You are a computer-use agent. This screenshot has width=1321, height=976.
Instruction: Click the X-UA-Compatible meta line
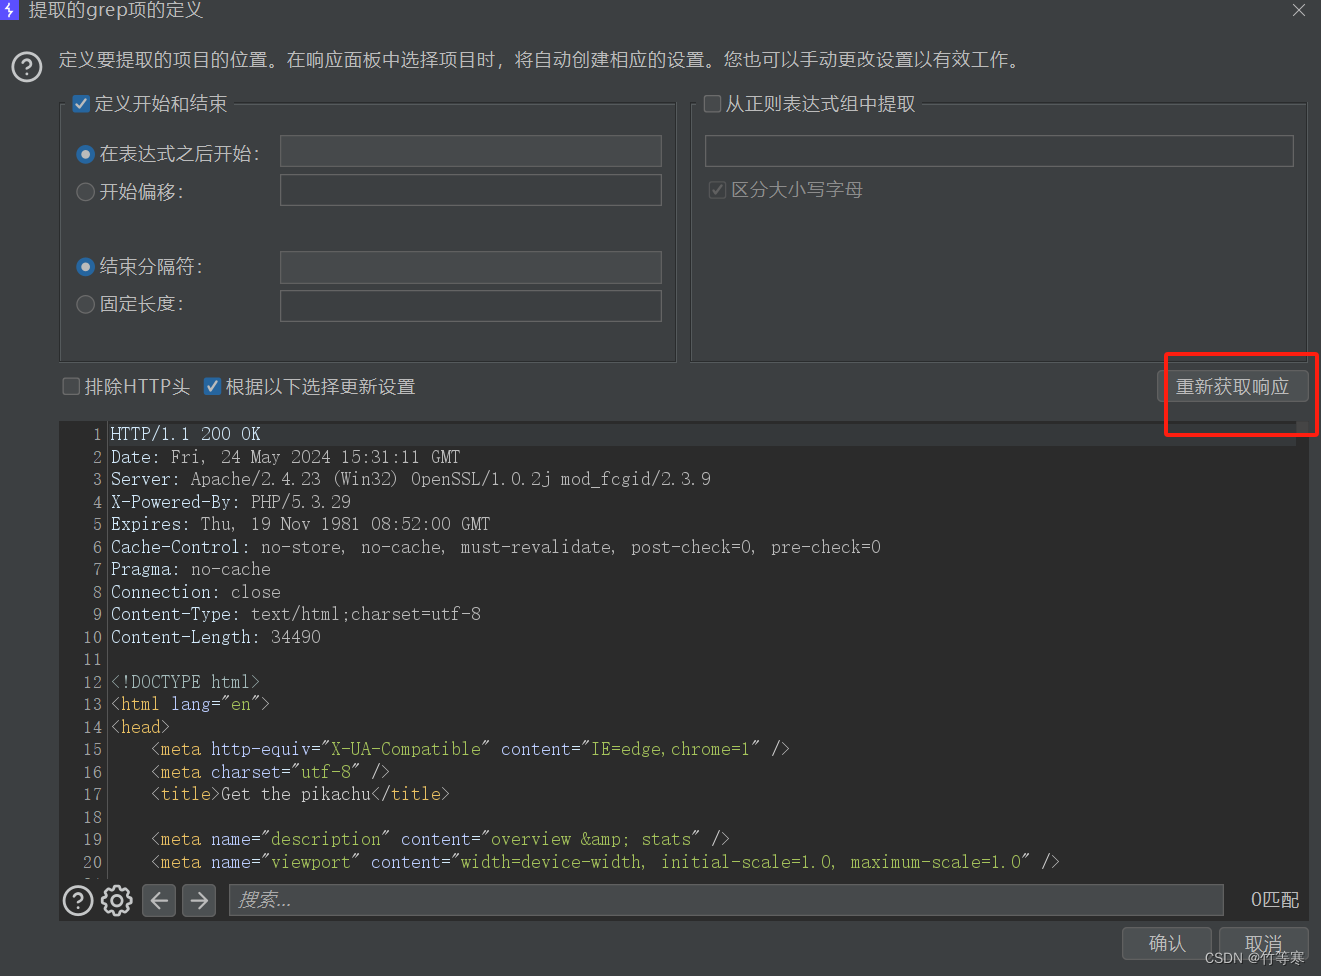point(470,749)
